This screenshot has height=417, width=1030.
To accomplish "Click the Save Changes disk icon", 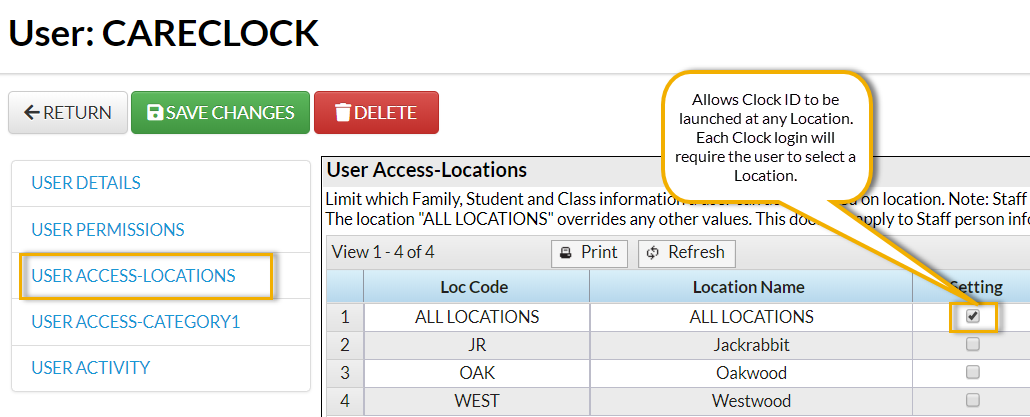I will (155, 113).
